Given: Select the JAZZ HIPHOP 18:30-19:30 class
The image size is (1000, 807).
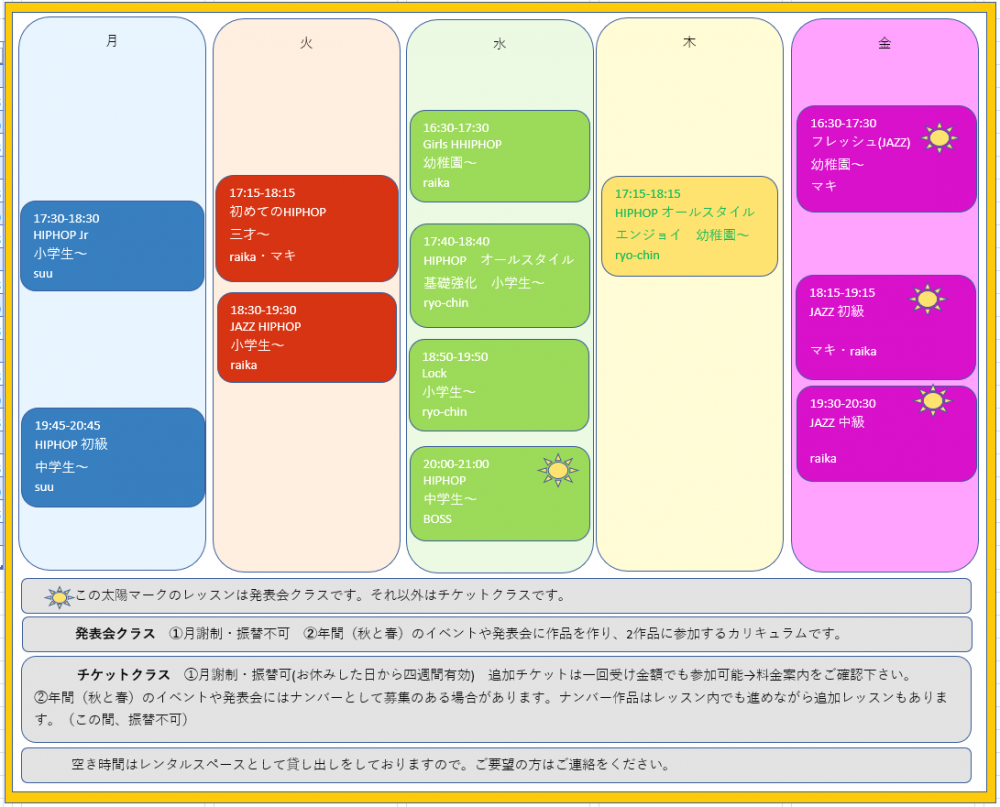Looking at the screenshot, I should coord(307,337).
